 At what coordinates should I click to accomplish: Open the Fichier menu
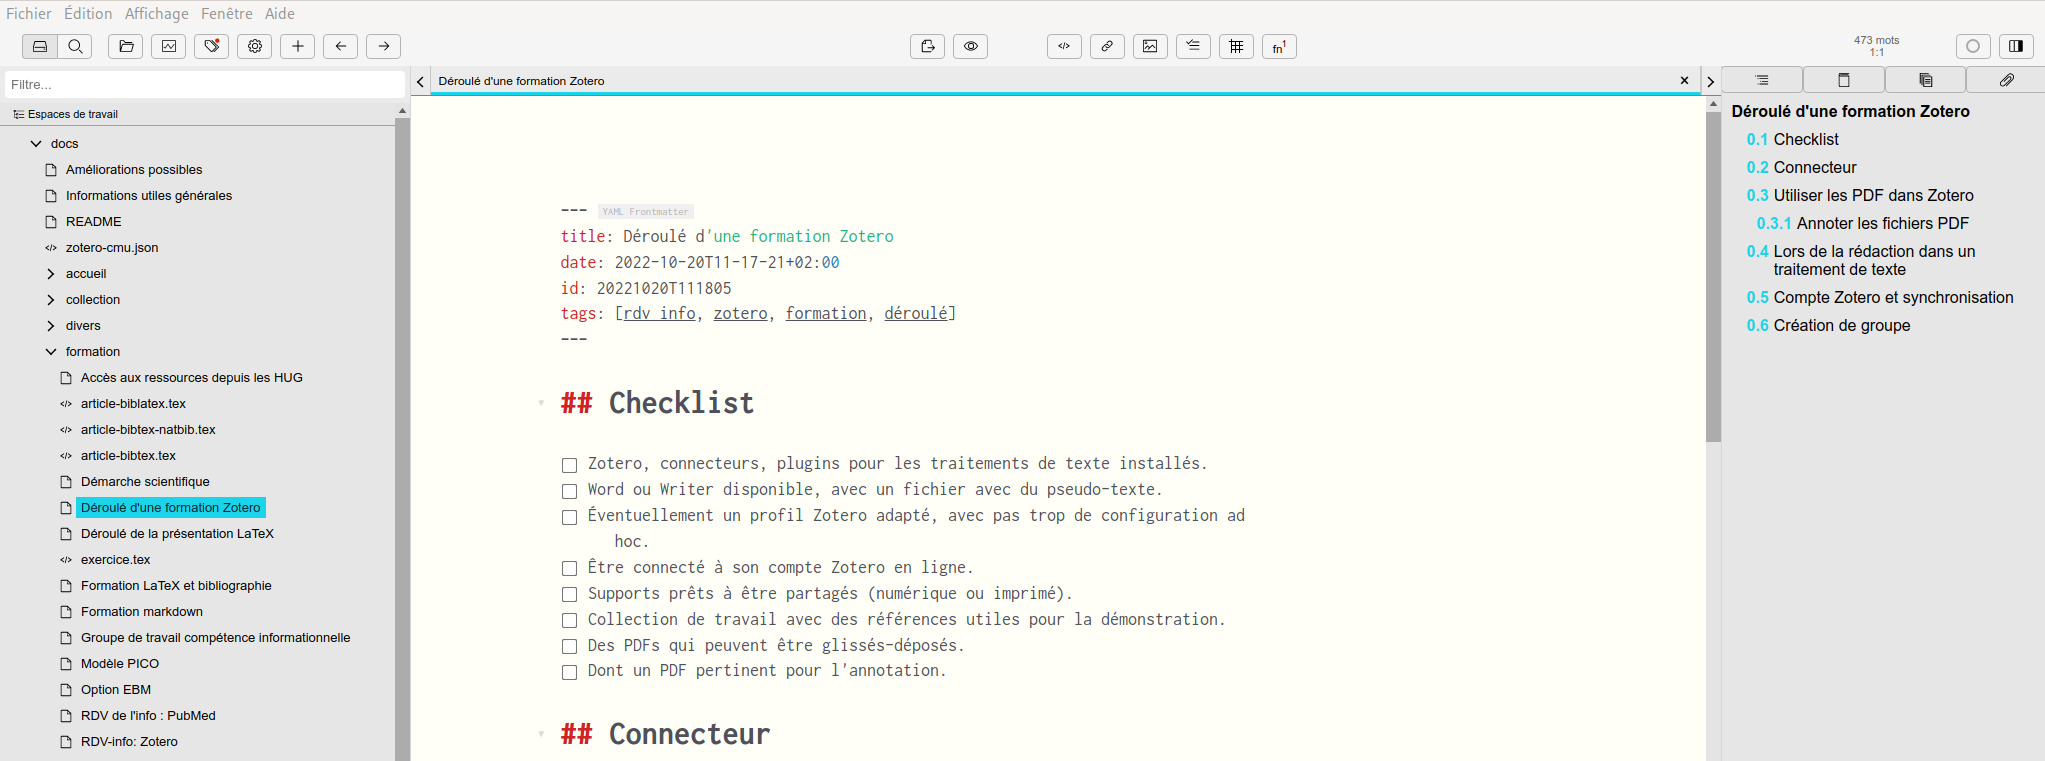(29, 13)
